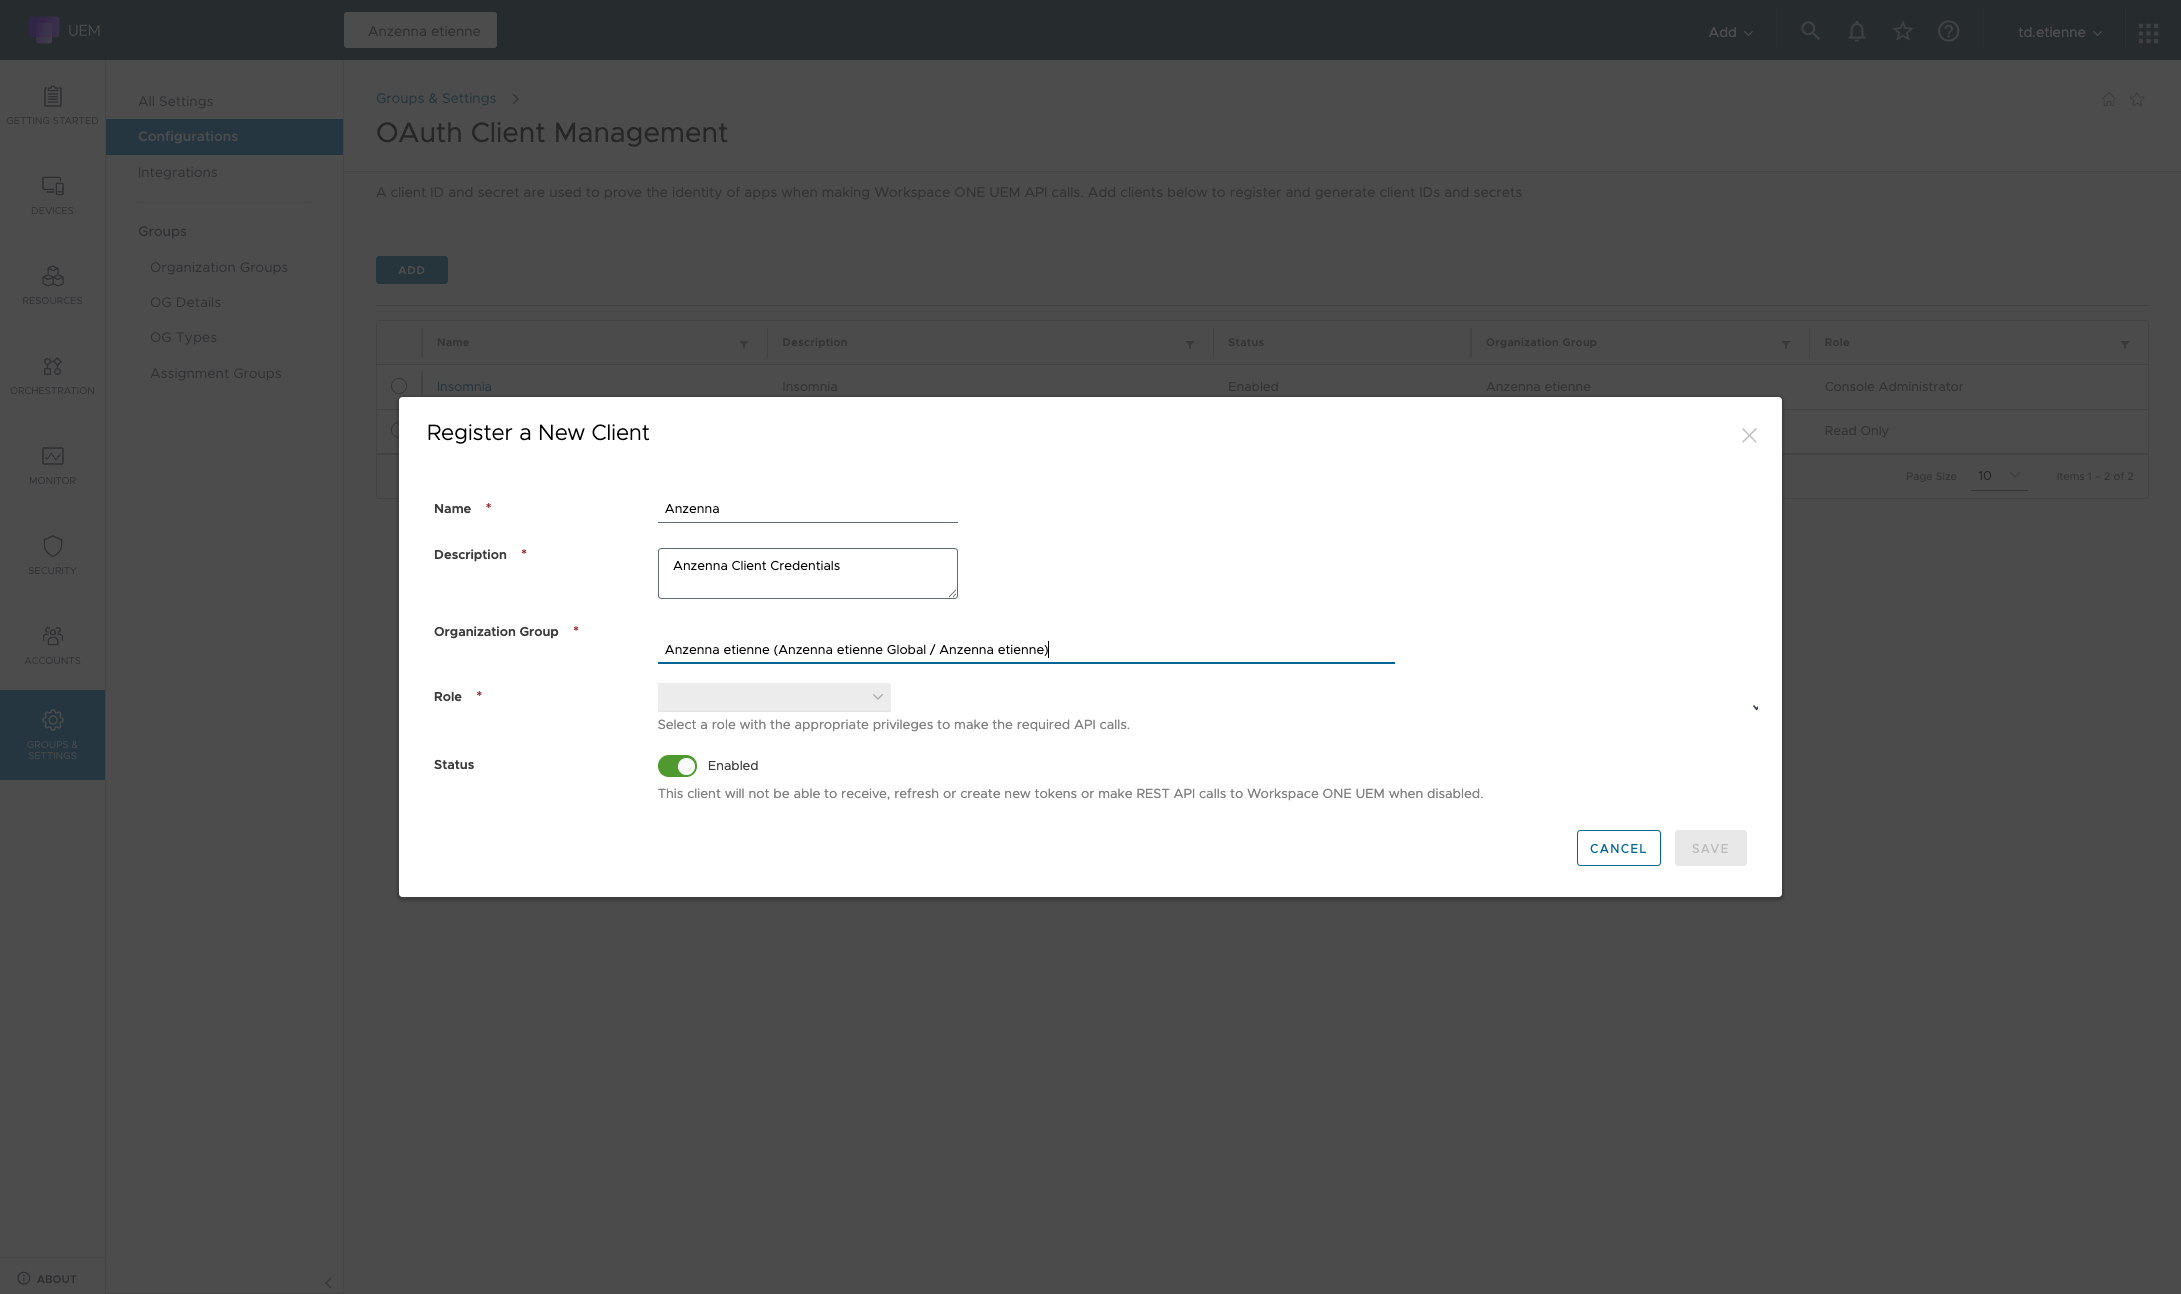Image resolution: width=2181 pixels, height=1294 pixels.
Task: Close the Register a New Client dialog
Action: pos(1748,436)
